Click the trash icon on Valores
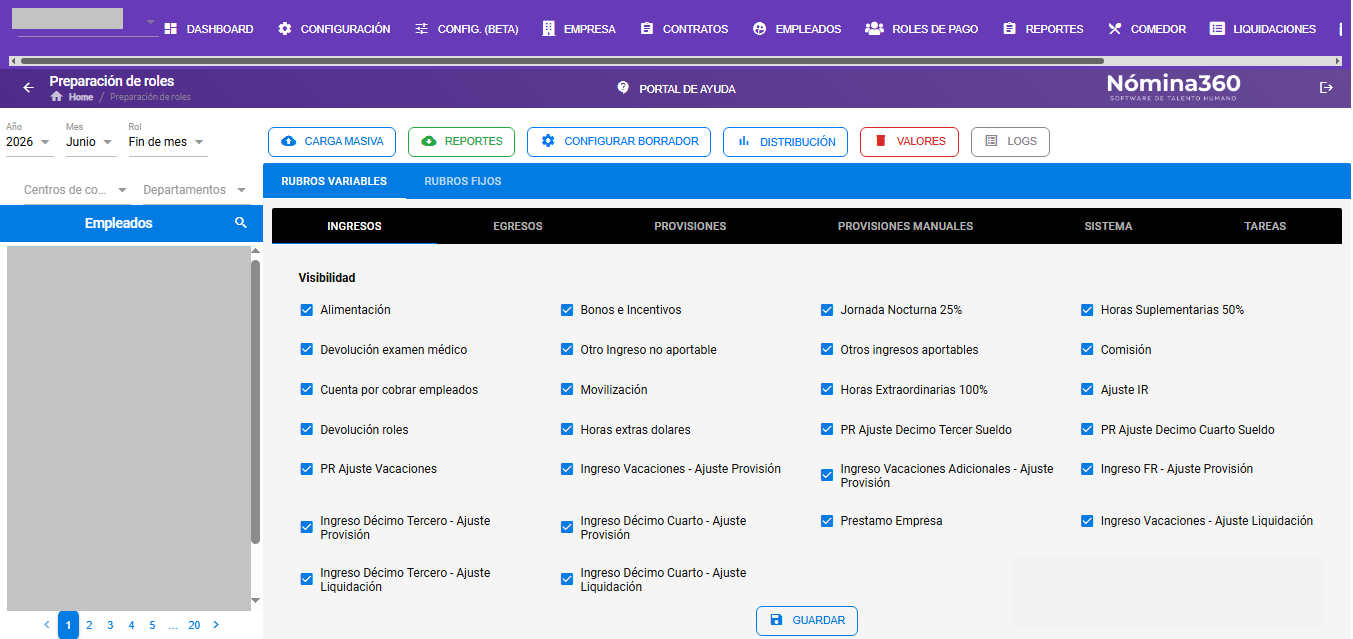Screen dimensions: 1353x639 coord(881,141)
